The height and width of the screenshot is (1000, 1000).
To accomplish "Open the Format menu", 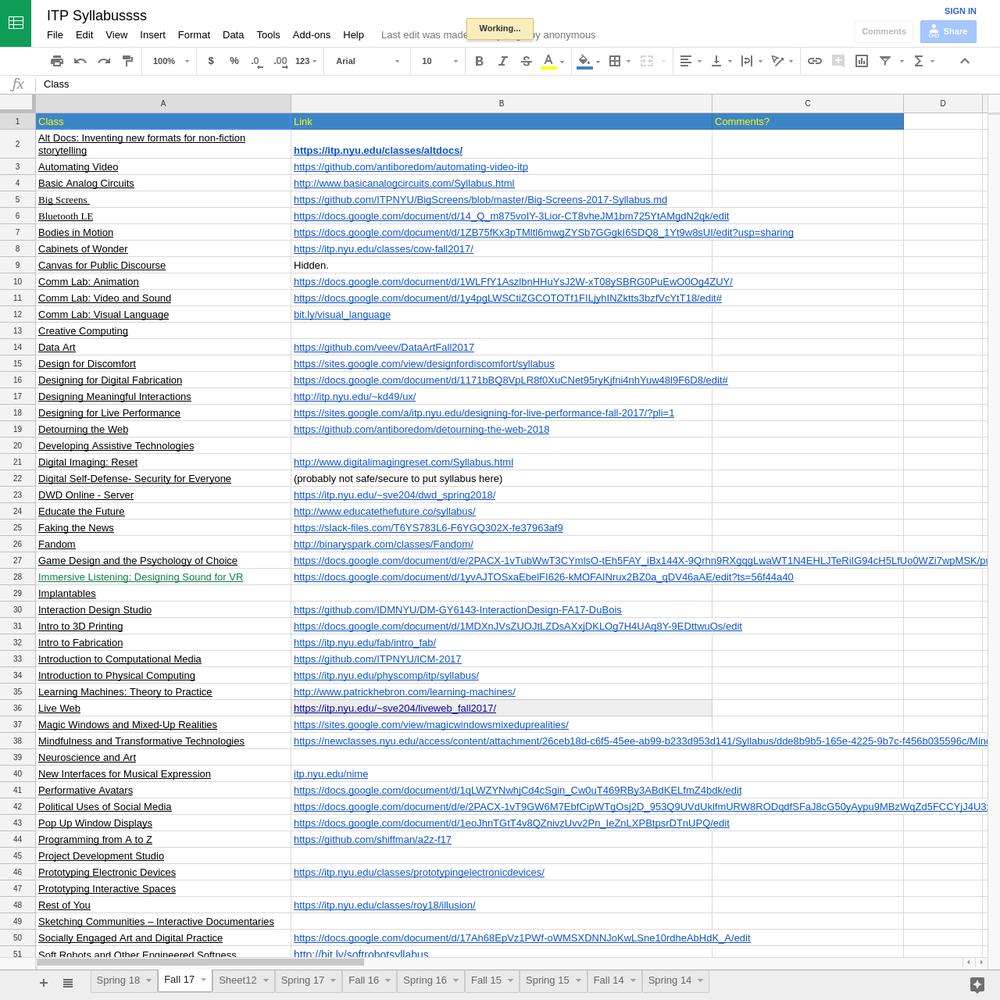I will 194,35.
